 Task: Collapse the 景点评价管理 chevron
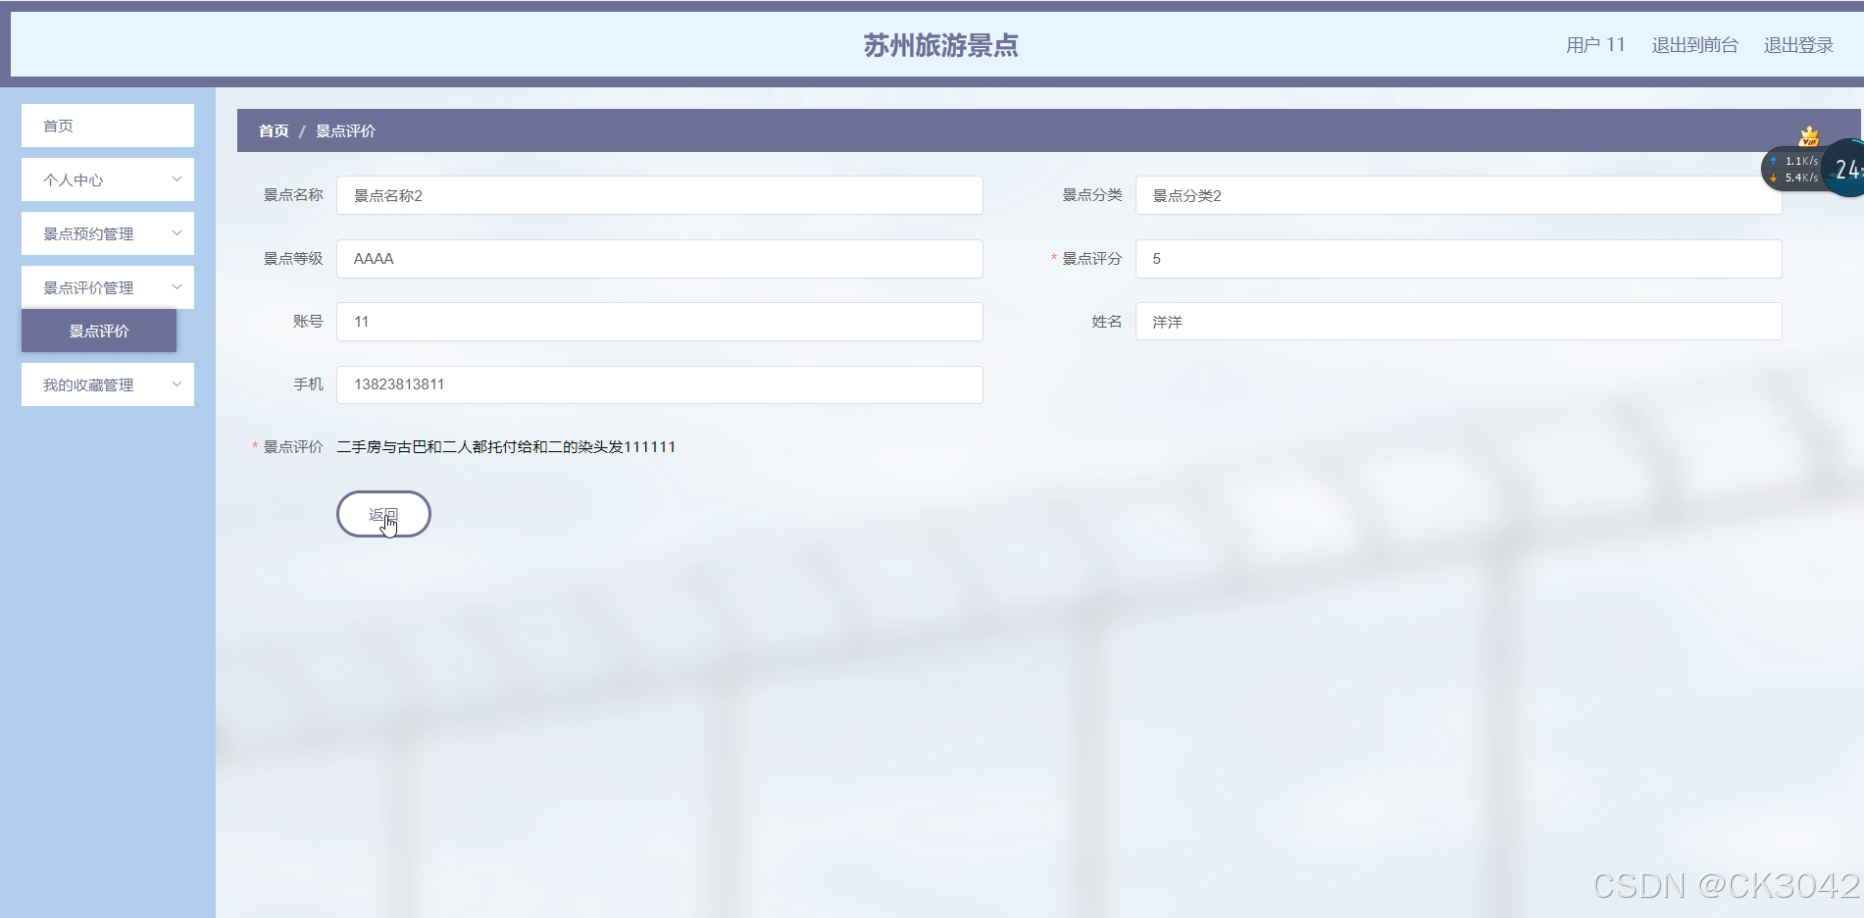(x=177, y=288)
